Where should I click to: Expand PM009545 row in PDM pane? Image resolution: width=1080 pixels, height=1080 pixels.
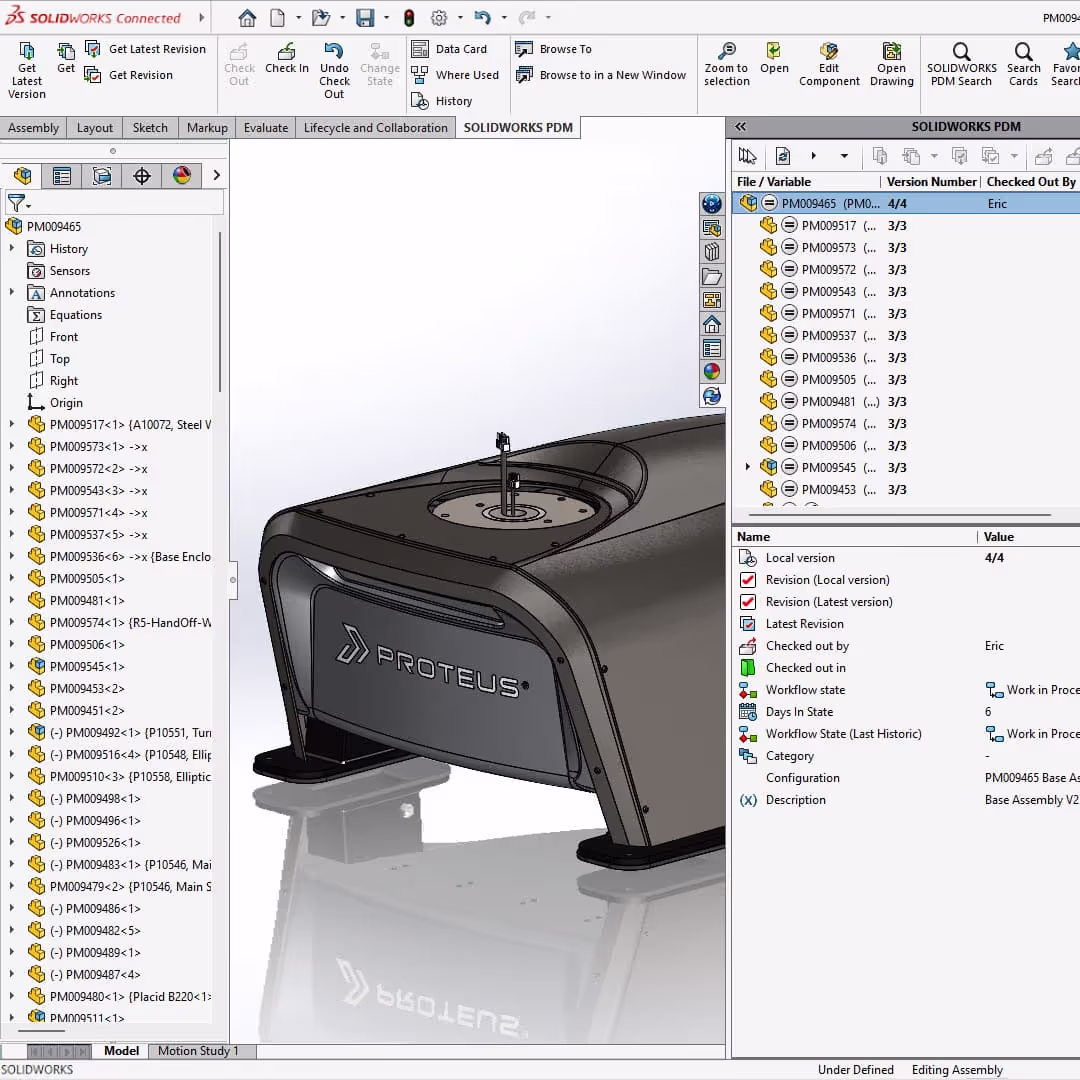click(x=748, y=467)
